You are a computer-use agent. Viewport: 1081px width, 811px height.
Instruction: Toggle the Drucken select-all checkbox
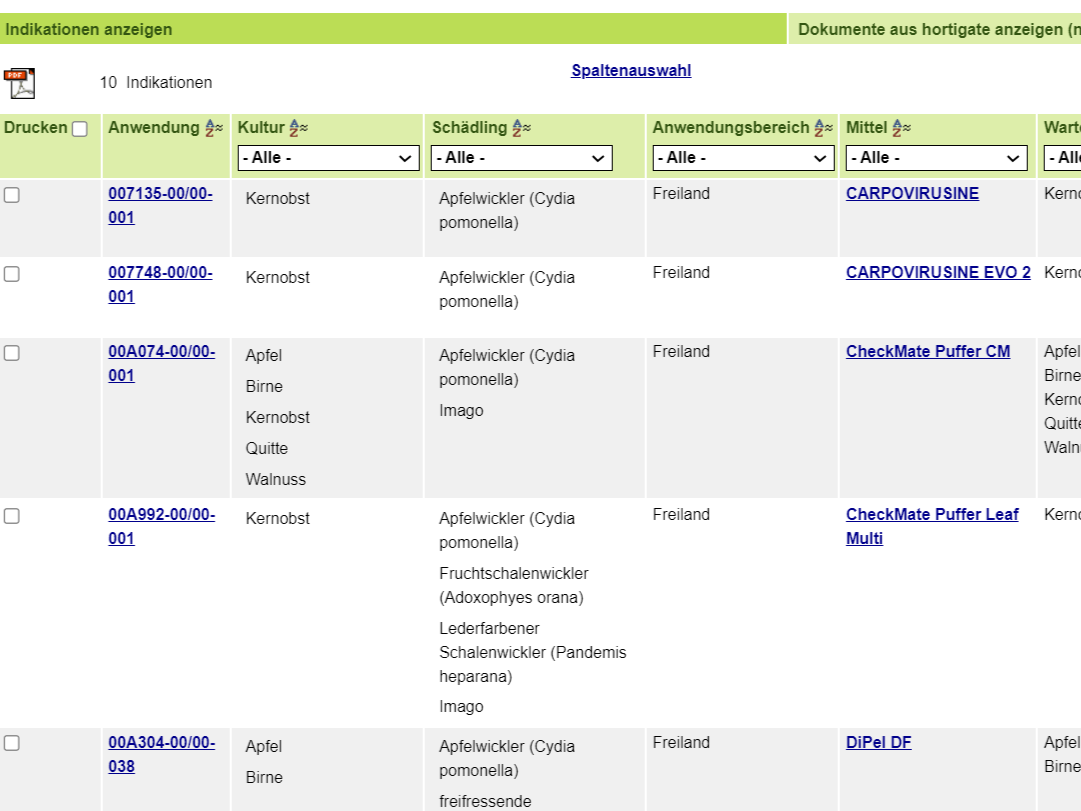click(x=80, y=129)
